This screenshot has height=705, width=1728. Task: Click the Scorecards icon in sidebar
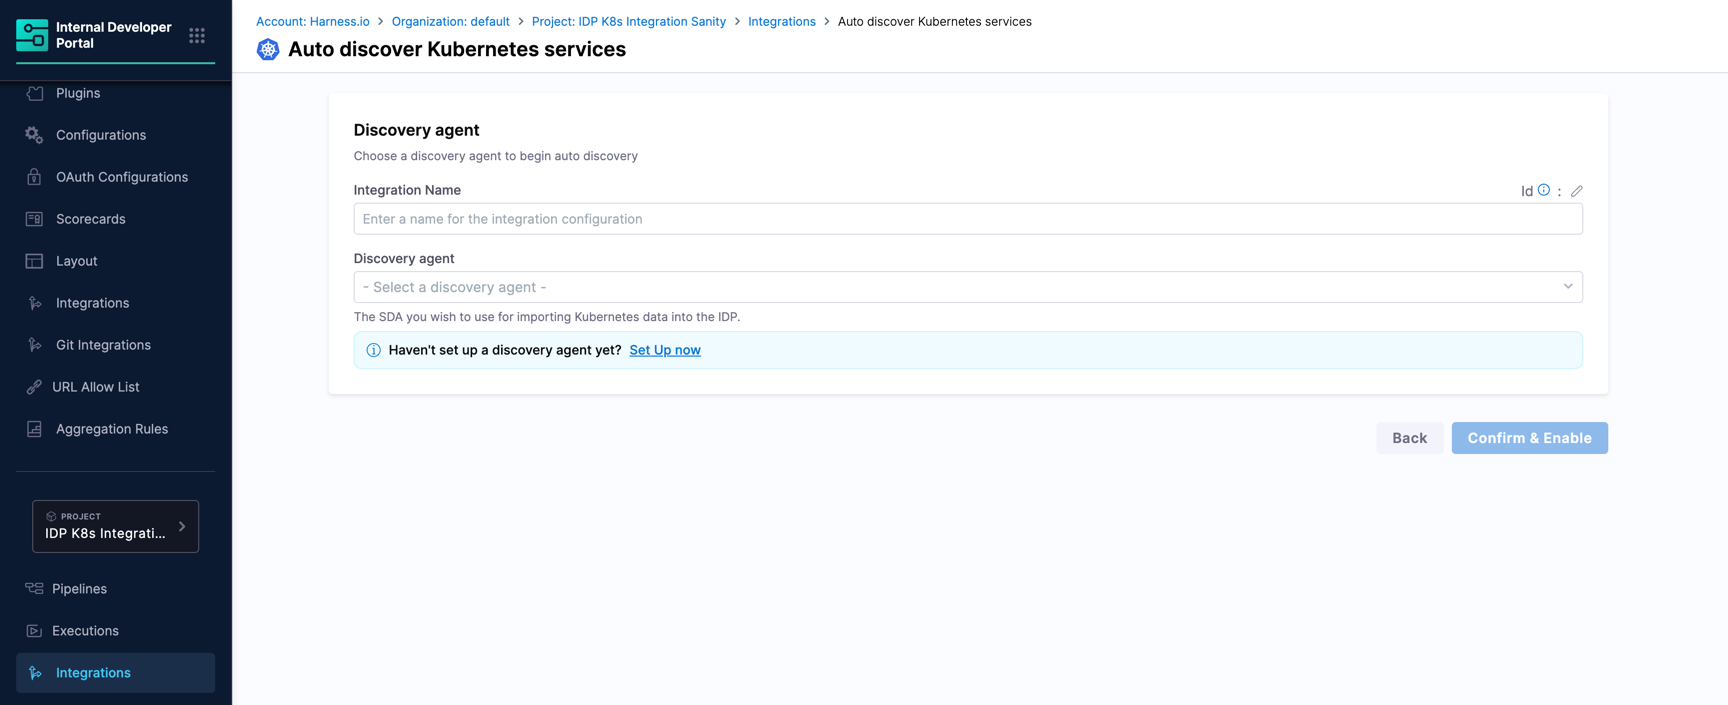35,219
